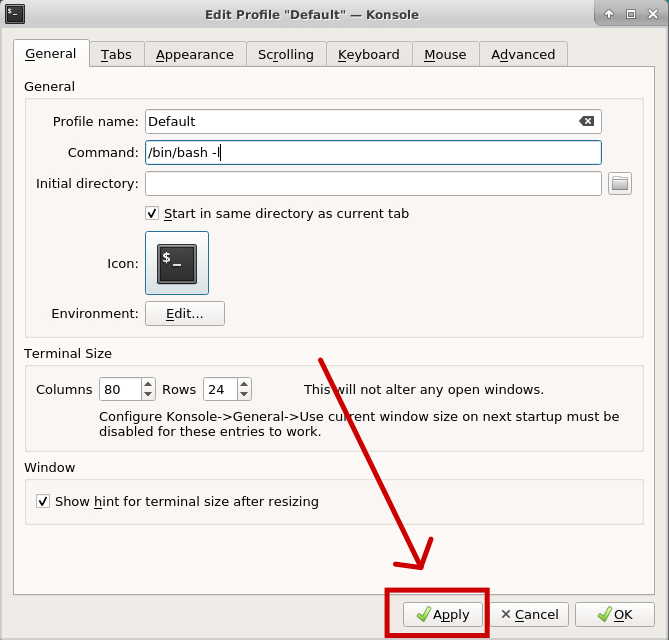Toggle Show hint for terminal size after resizing
Screen dimensions: 669x640
pyautogui.click(x=43, y=501)
